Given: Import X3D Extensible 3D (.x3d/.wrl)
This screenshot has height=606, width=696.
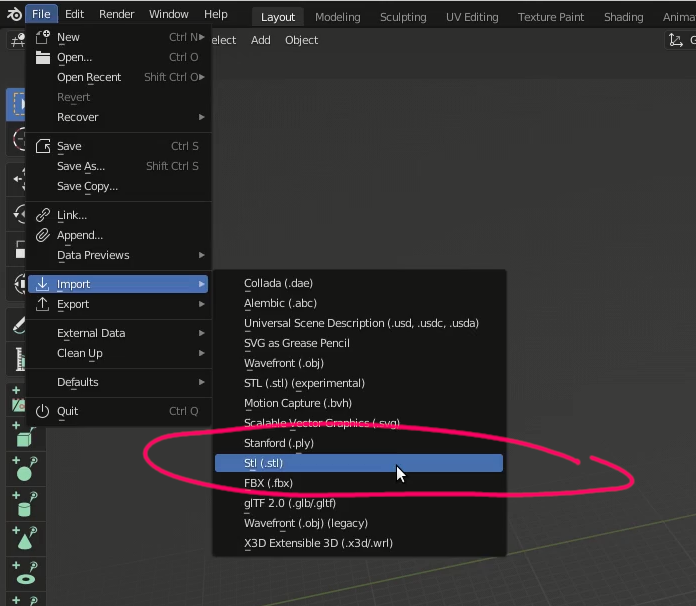Looking at the screenshot, I should coord(359,543).
